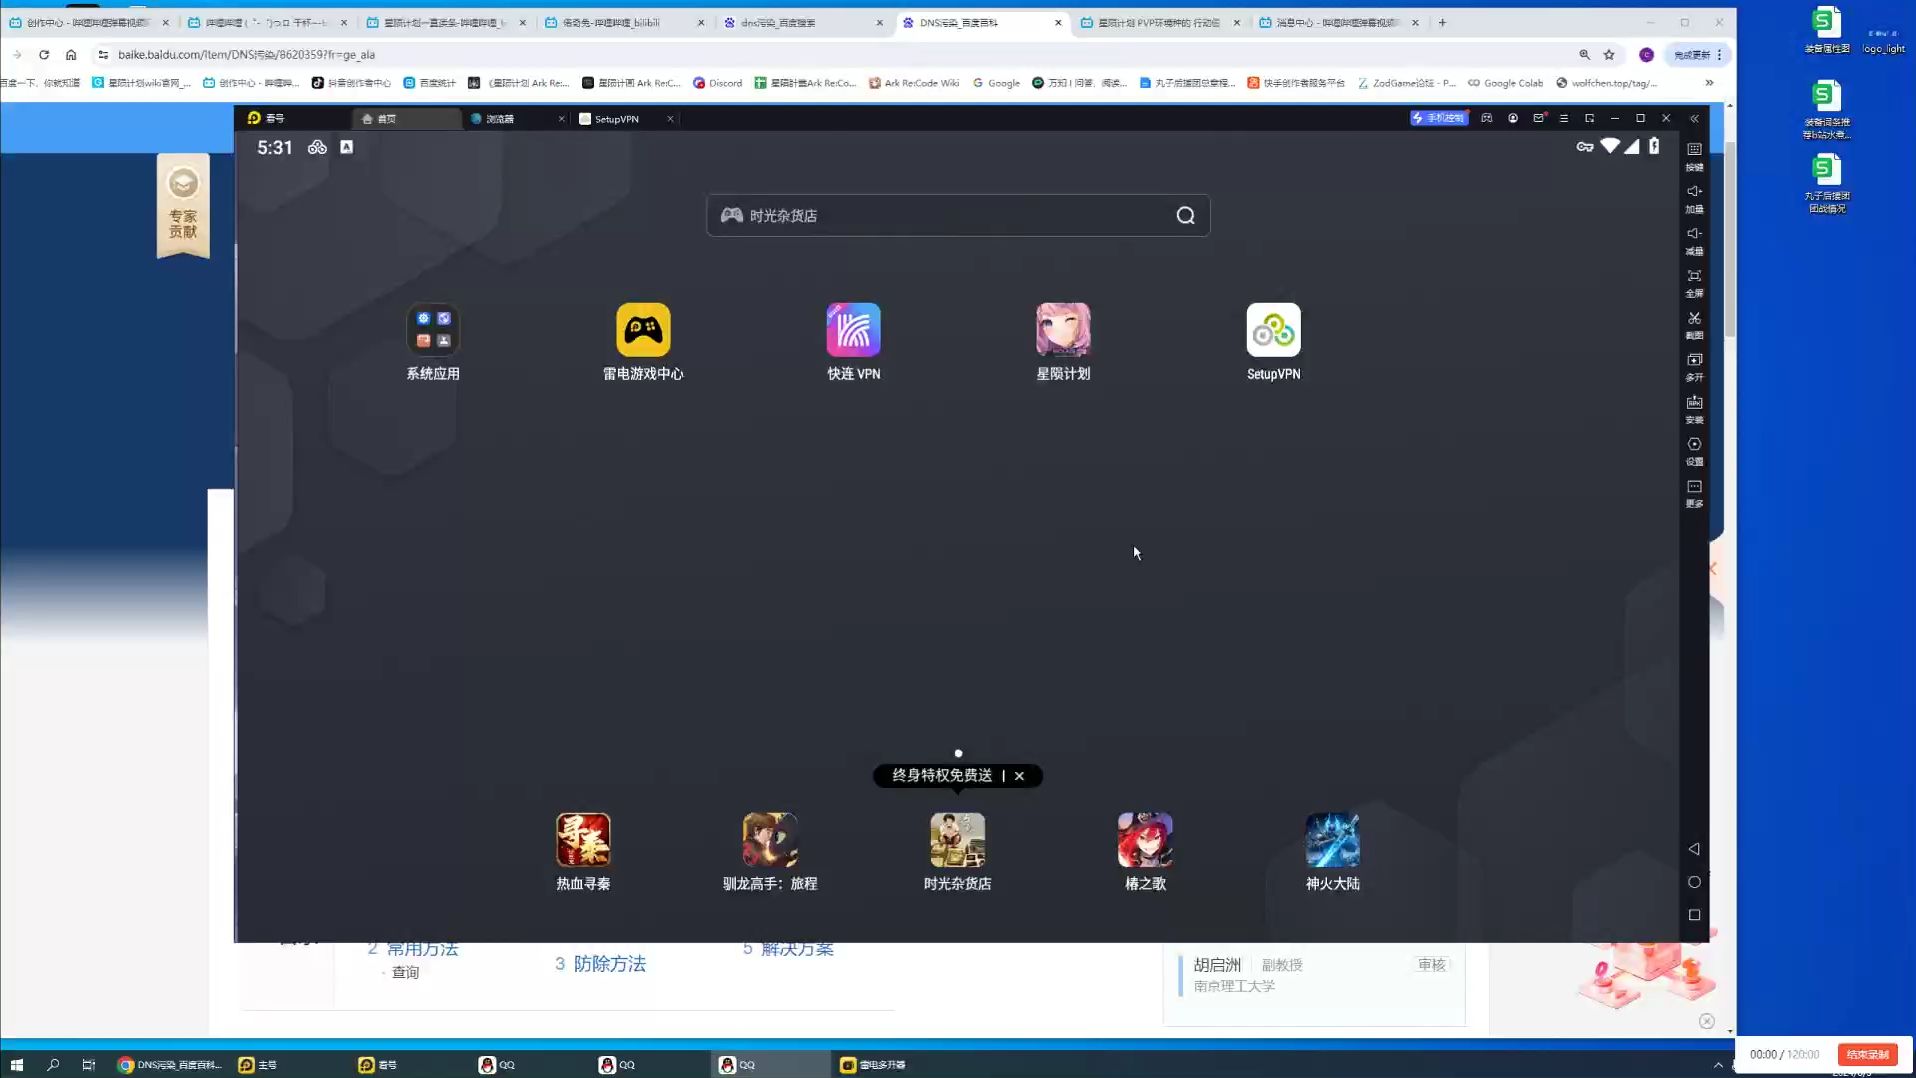Open the 3 防除方法 section link
The width and height of the screenshot is (1916, 1078).
pyautogui.click(x=600, y=964)
